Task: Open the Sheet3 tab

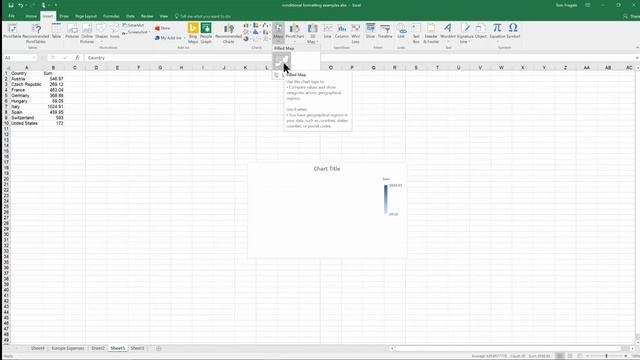Action: point(138,348)
